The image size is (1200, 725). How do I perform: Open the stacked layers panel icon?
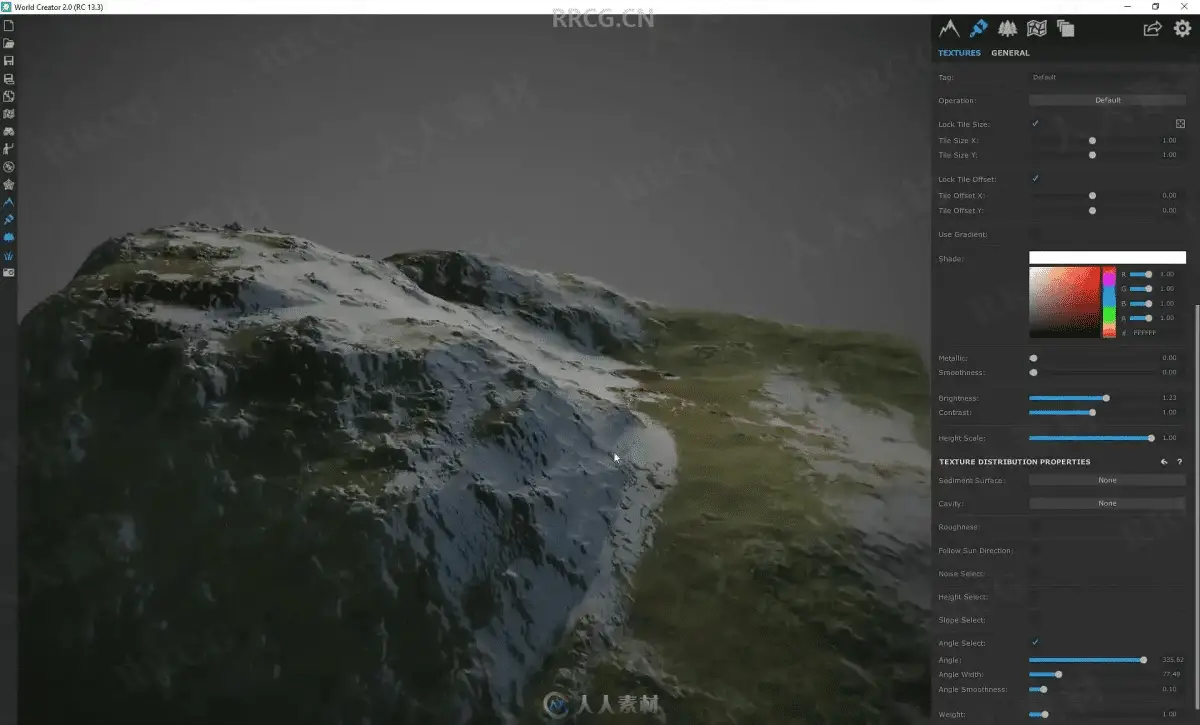click(x=1066, y=29)
